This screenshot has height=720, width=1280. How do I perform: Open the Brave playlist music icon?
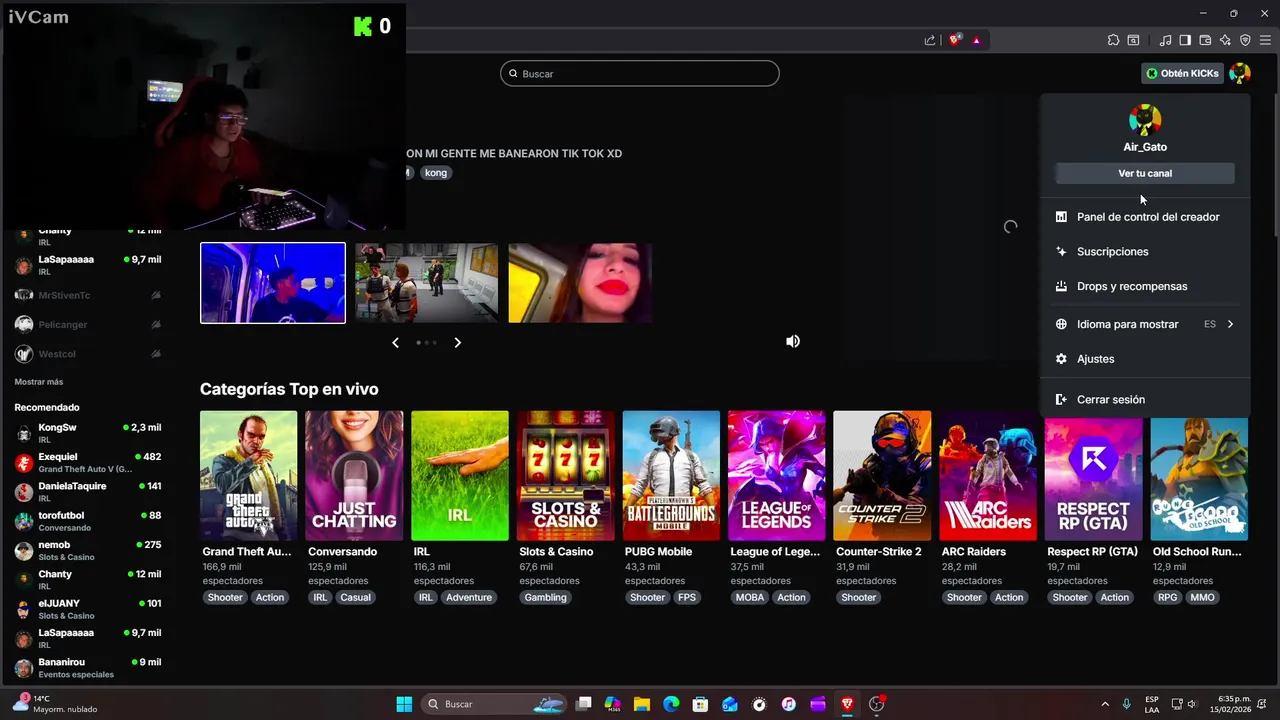[x=1165, y=40]
